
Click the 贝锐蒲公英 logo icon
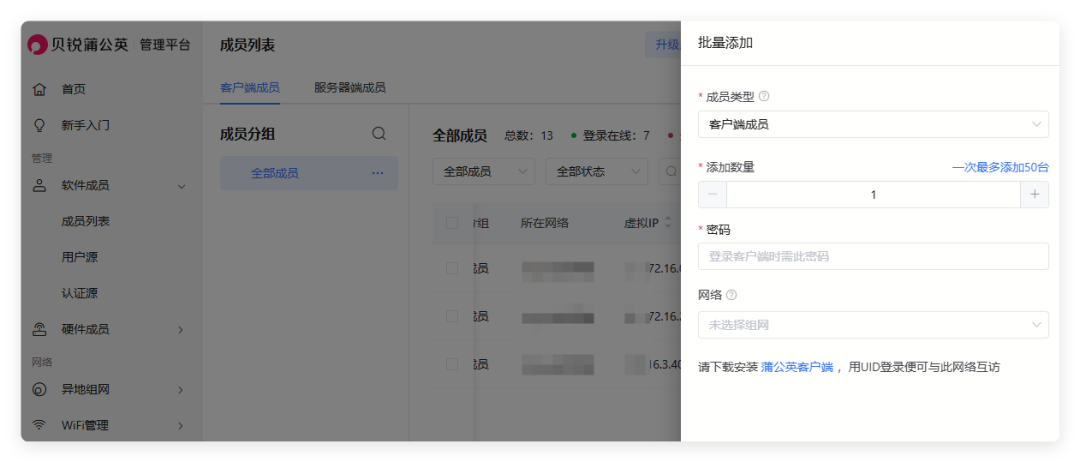coord(37,45)
